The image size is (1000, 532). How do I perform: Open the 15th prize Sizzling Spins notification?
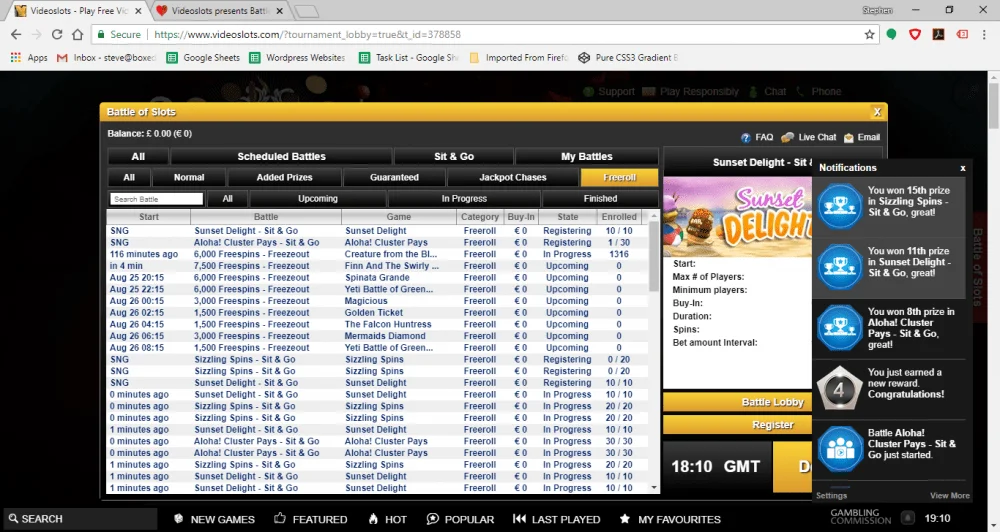coord(889,207)
